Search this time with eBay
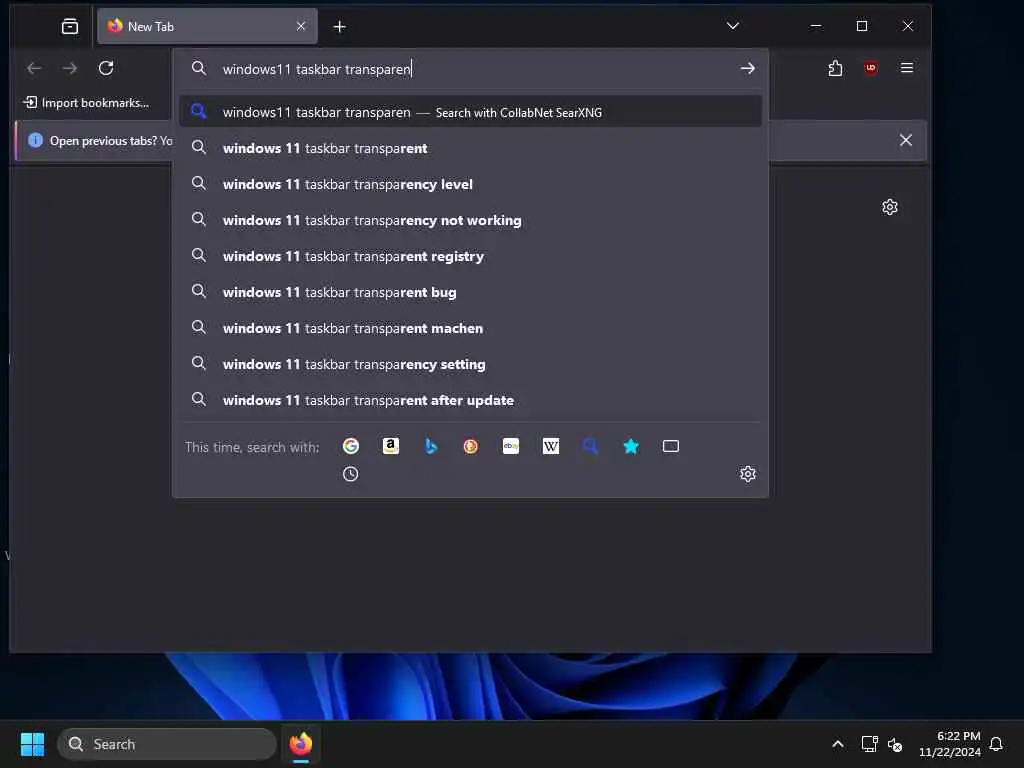The height and width of the screenshot is (768, 1024). (511, 446)
